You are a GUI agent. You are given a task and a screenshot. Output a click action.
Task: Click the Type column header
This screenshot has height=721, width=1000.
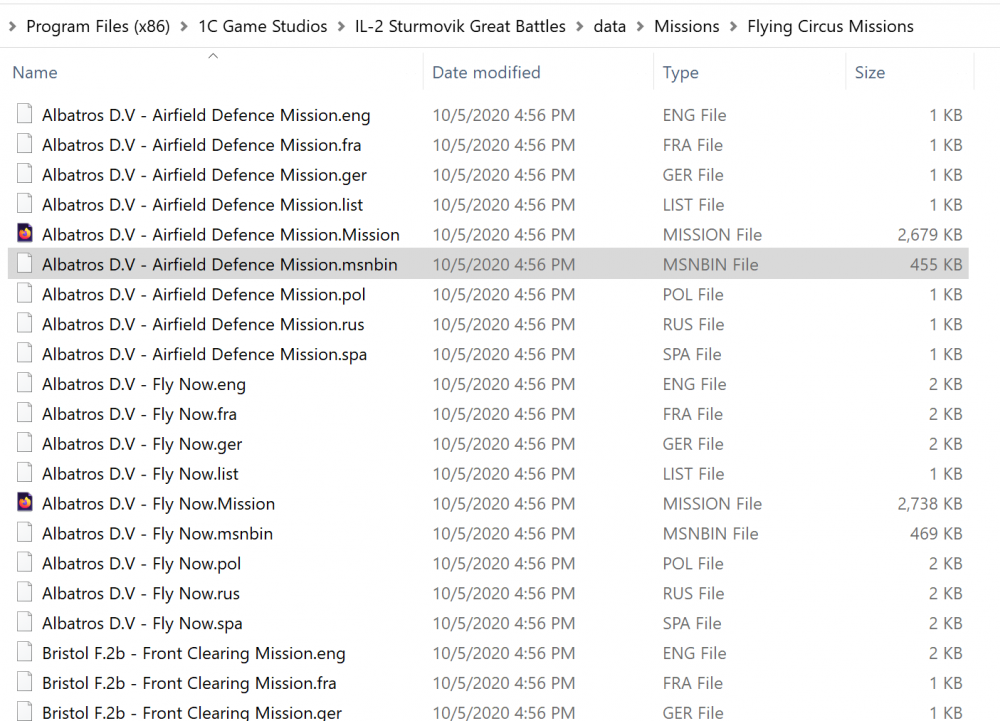coord(680,72)
